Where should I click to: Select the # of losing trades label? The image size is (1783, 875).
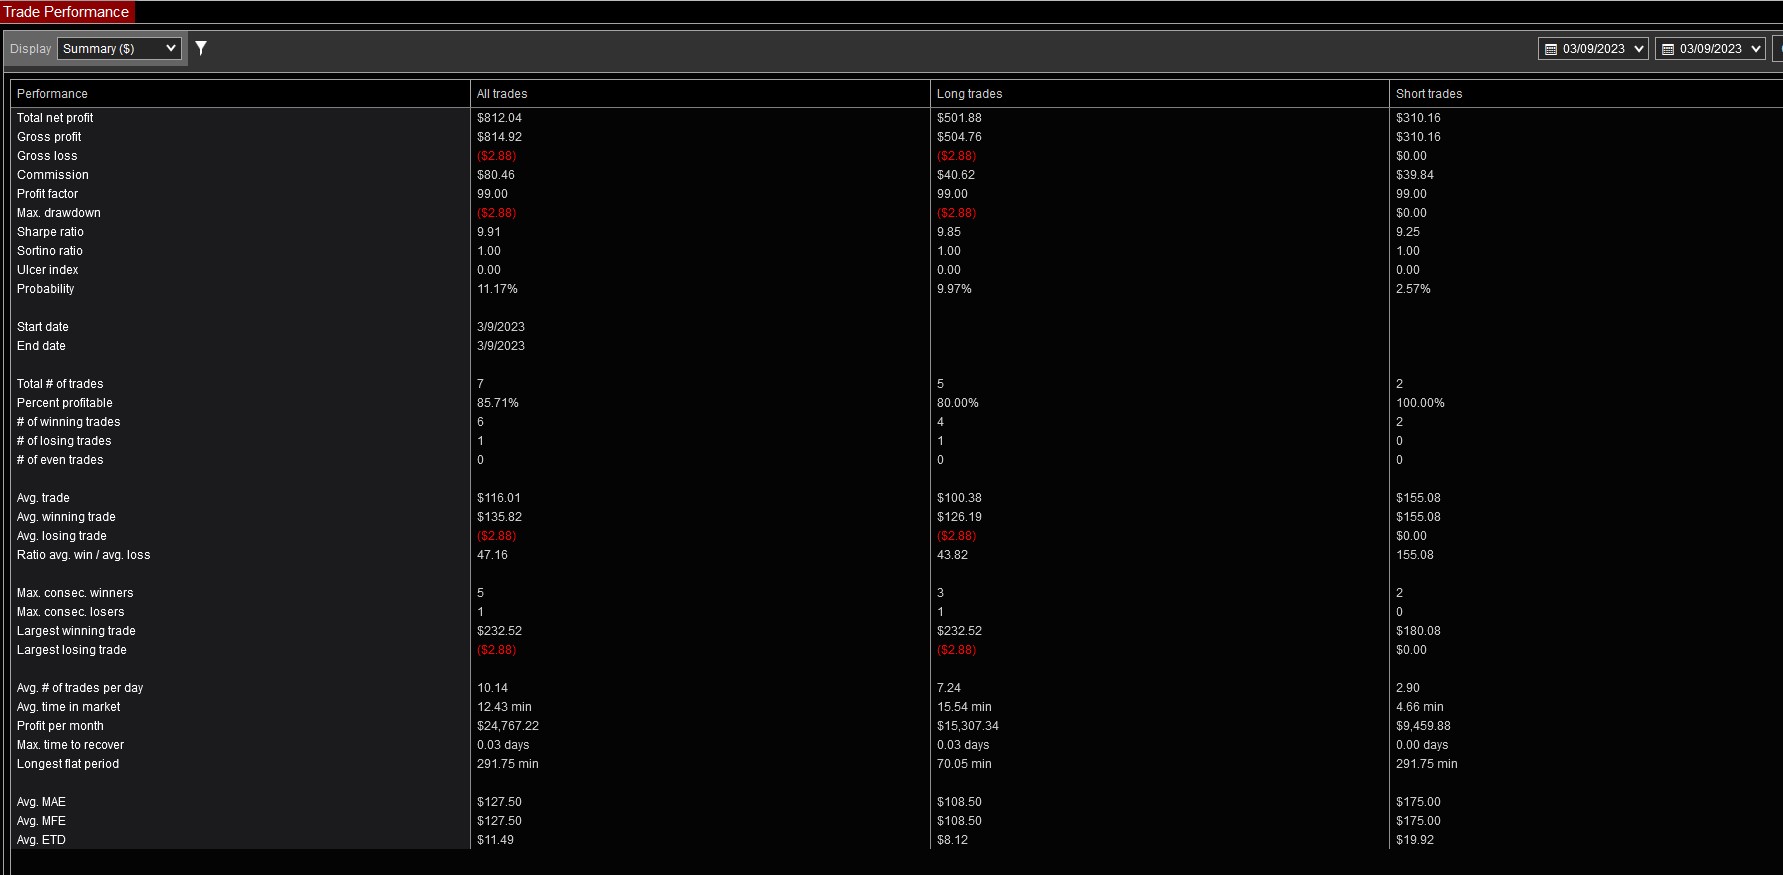[x=64, y=441]
